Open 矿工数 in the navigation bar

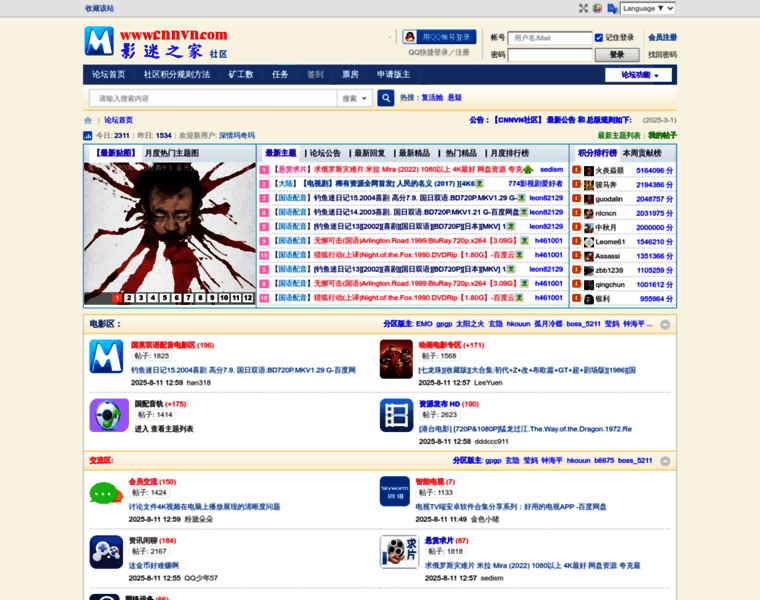(241, 75)
